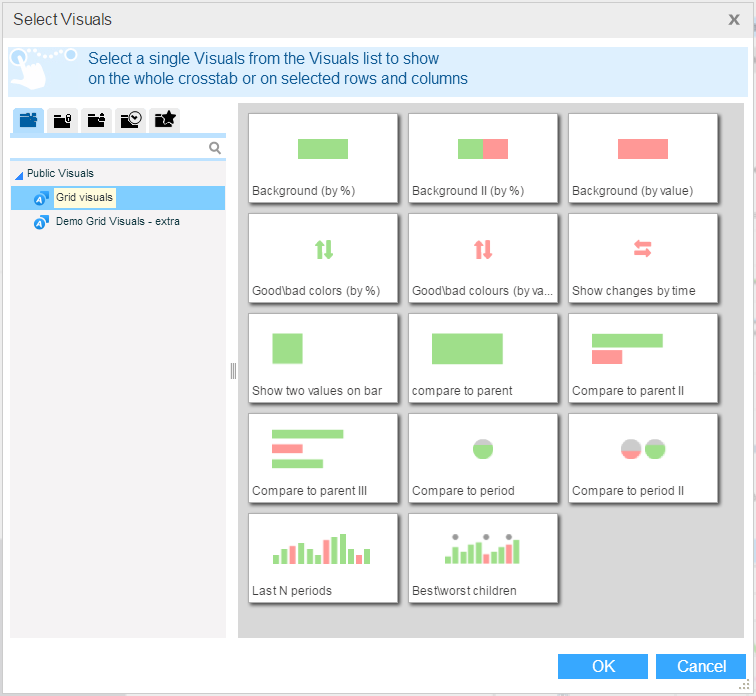The height and width of the screenshot is (696, 756).
Task: Select Grid visuals in the tree
Action: [x=84, y=198]
